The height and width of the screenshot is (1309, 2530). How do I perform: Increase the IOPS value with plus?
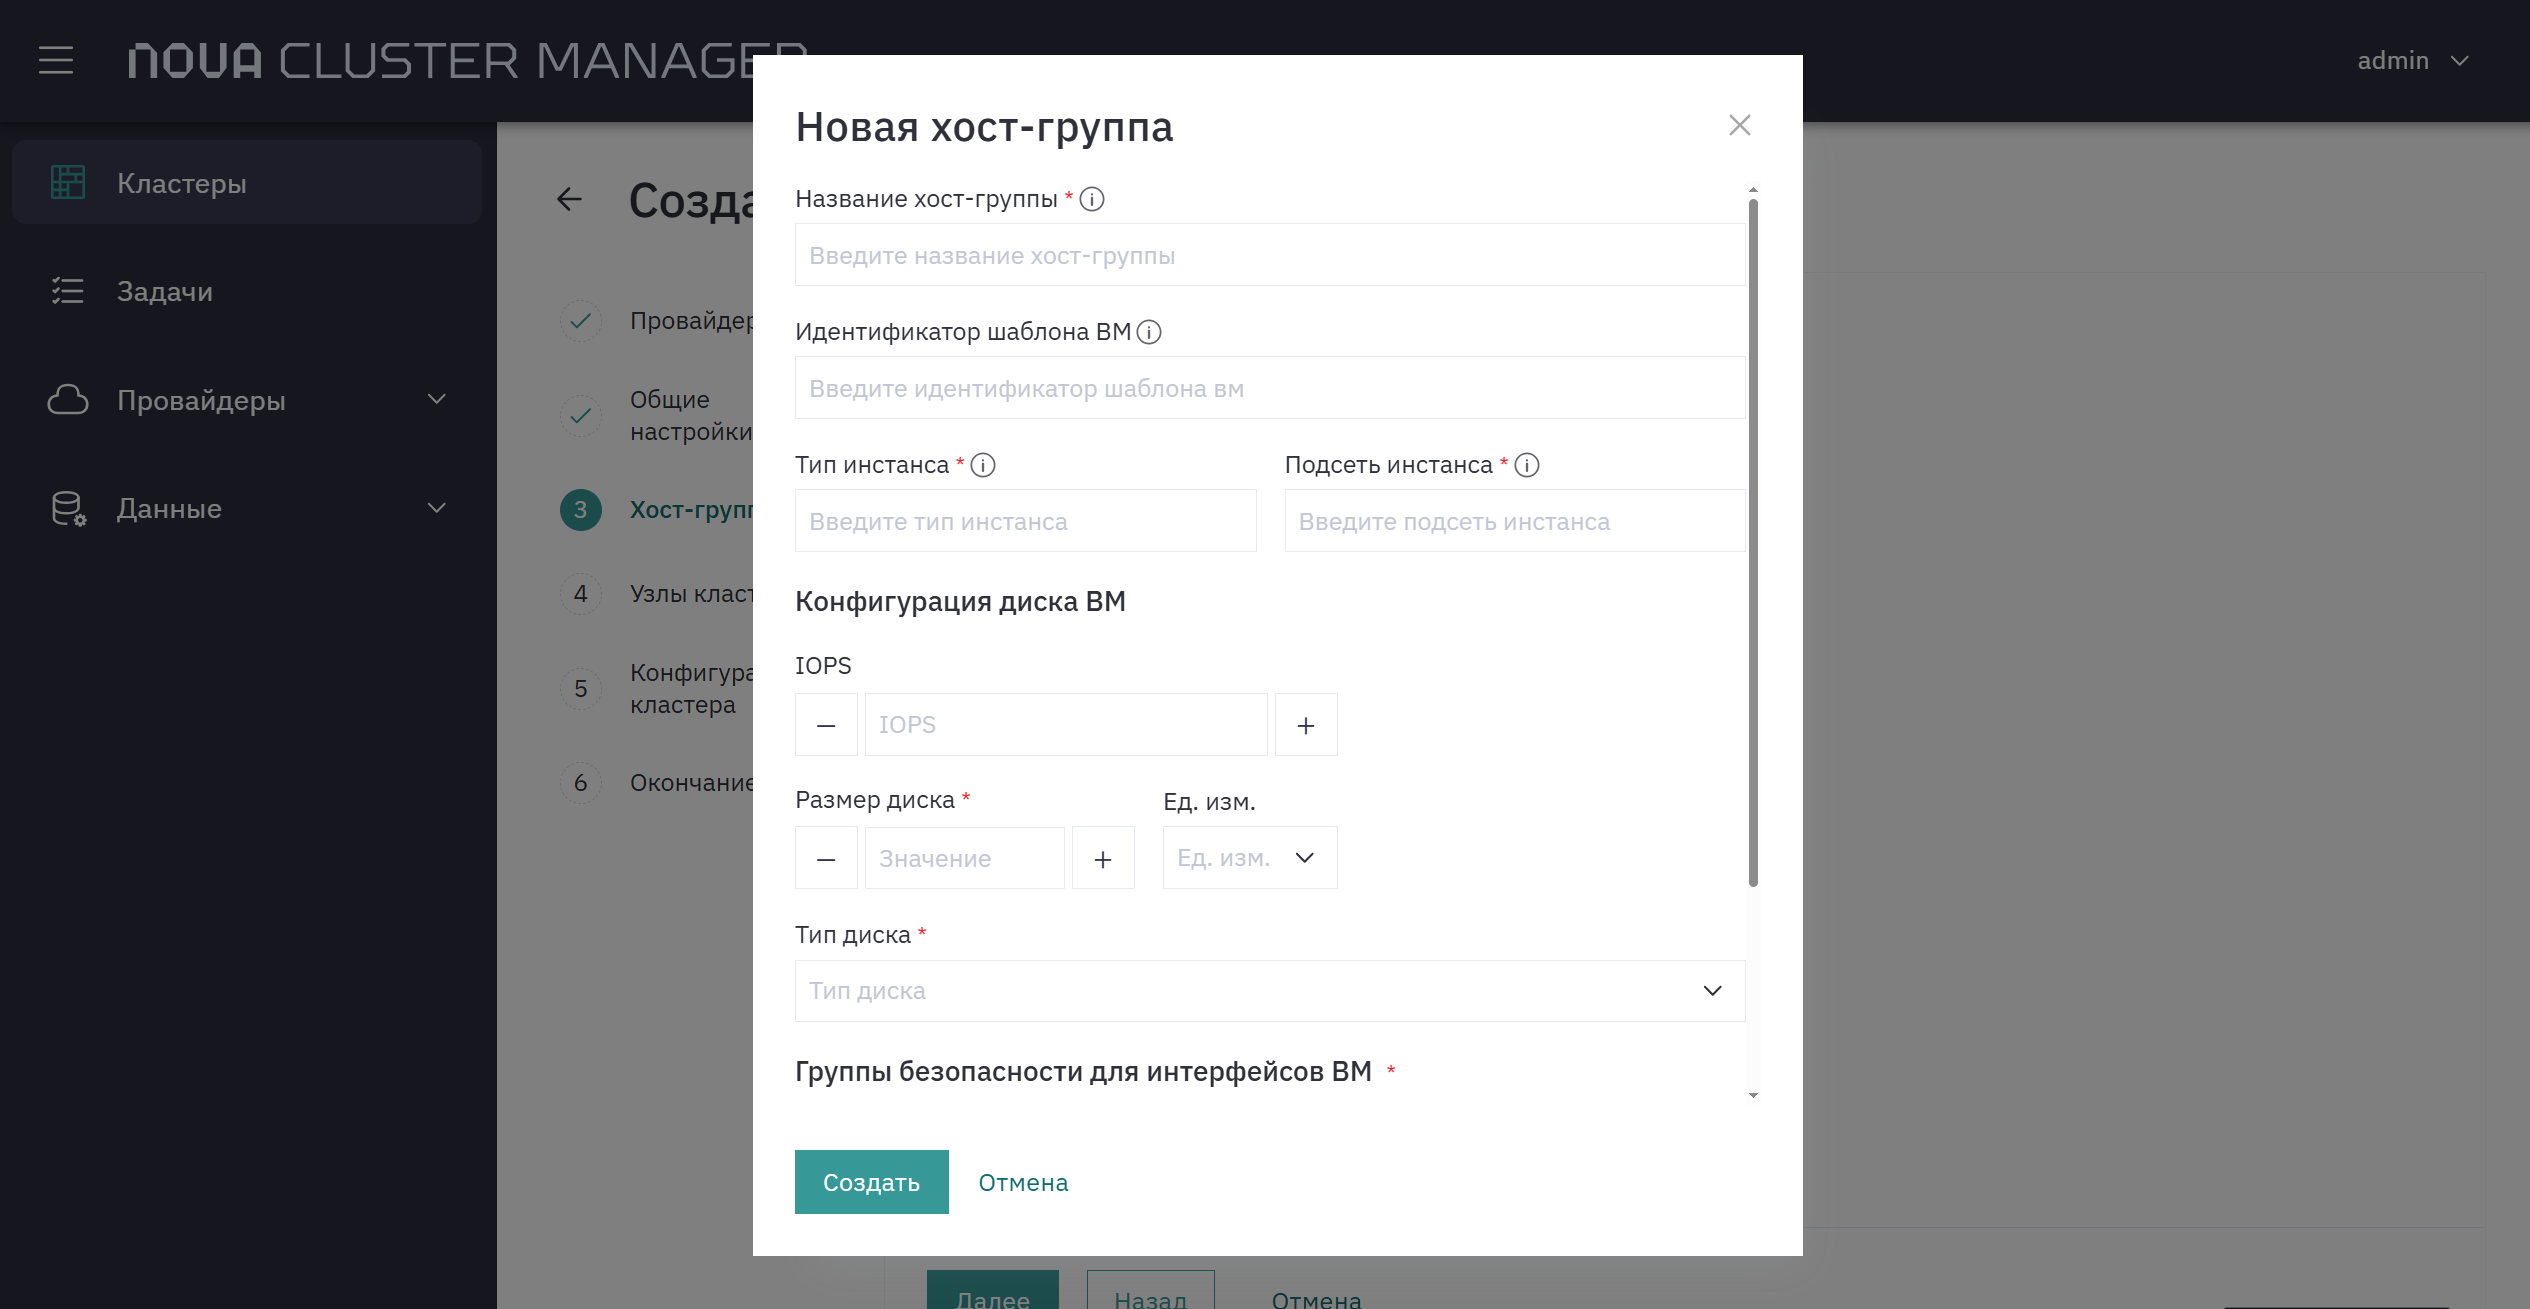point(1306,725)
